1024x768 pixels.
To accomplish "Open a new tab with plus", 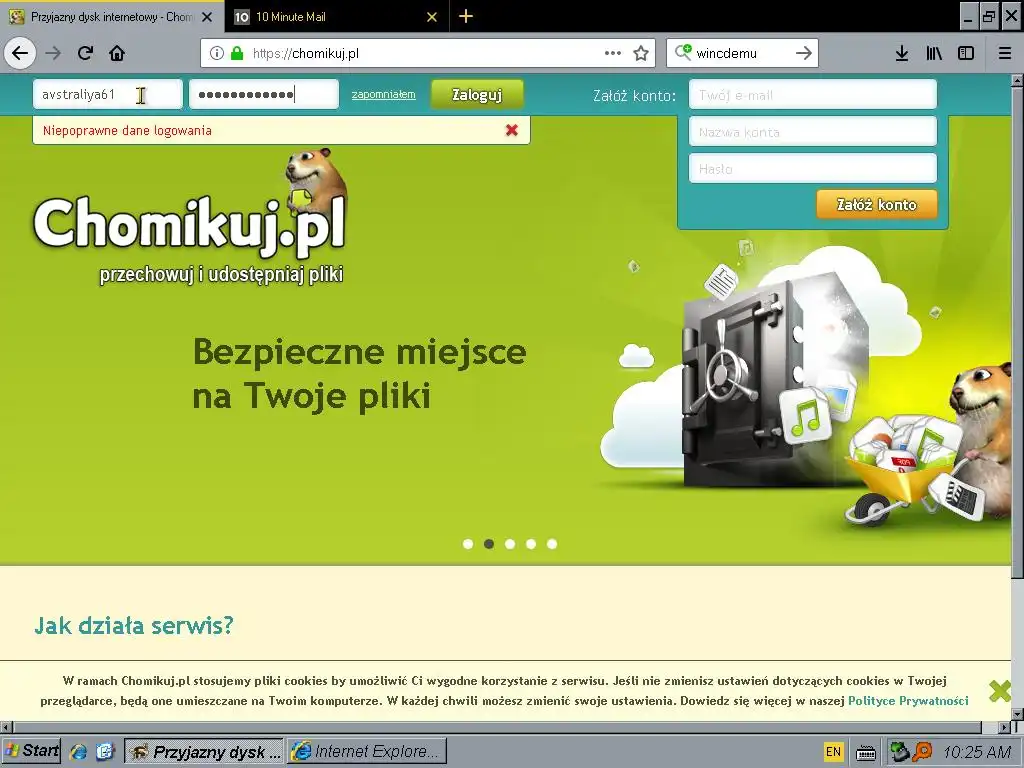I will 466,16.
